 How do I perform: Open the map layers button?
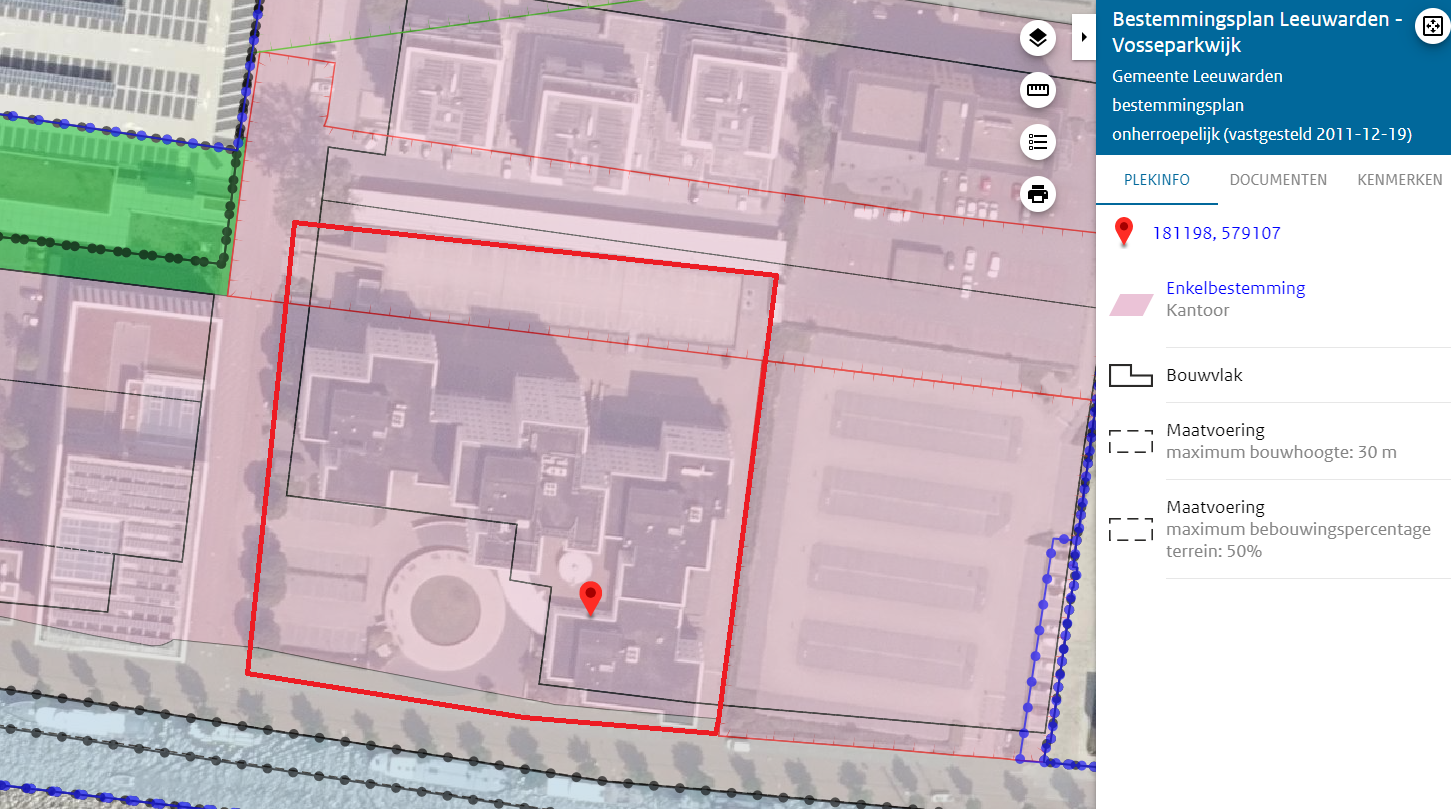(x=1038, y=39)
